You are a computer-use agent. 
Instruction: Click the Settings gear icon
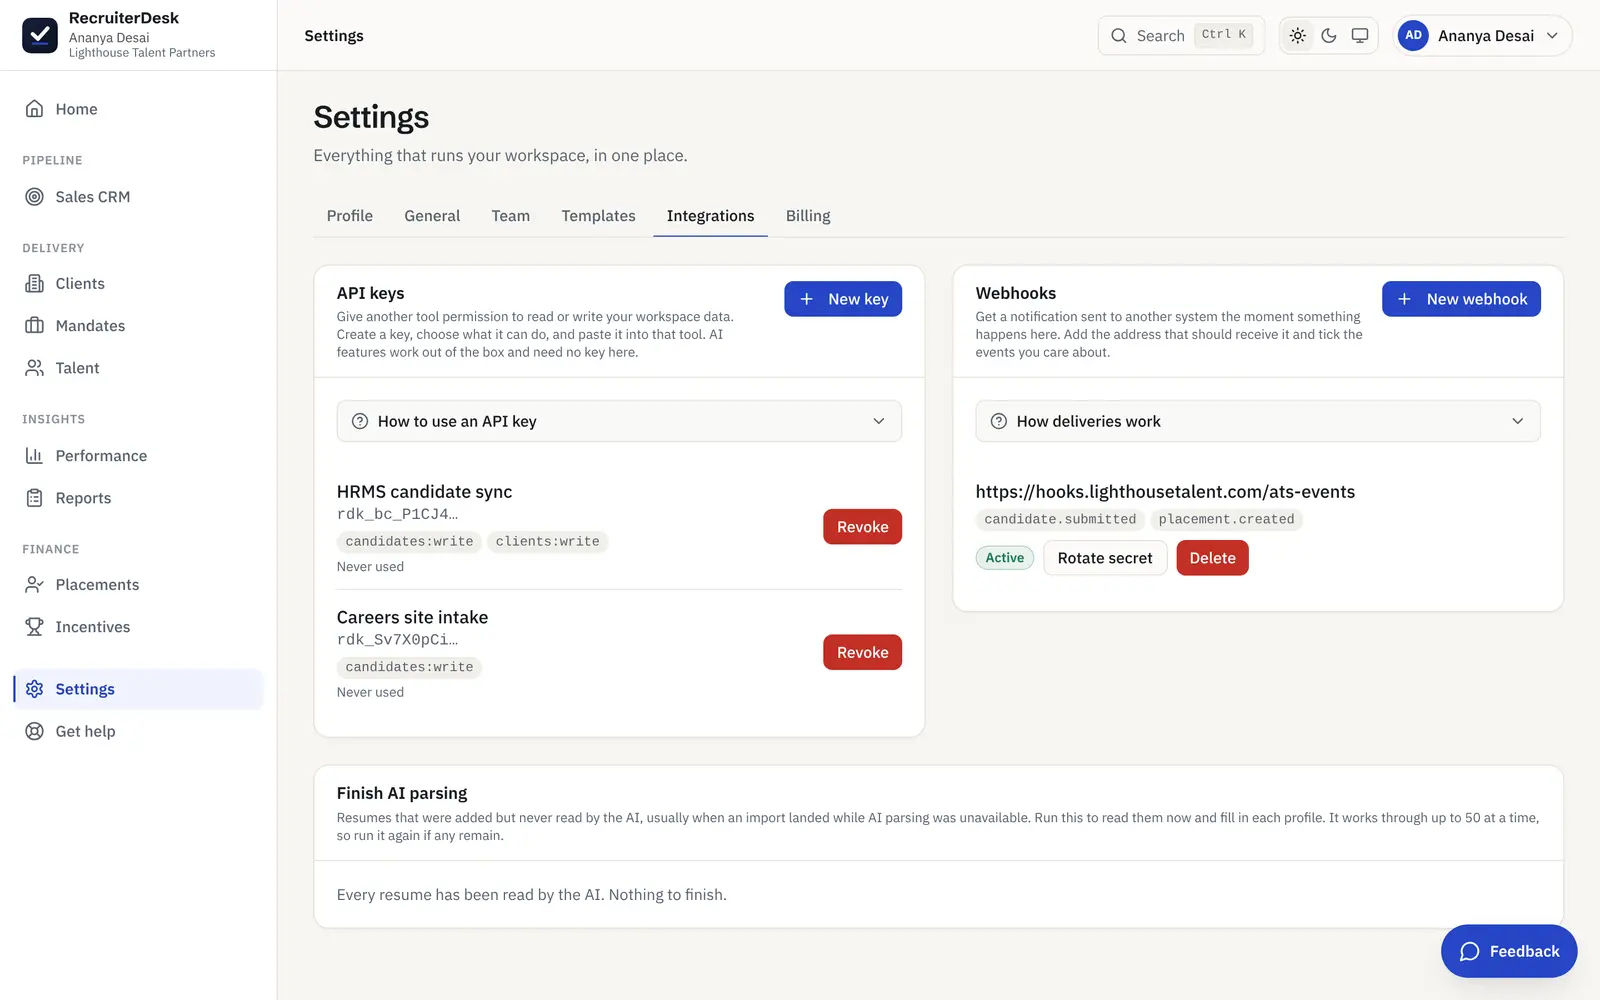[34, 689]
